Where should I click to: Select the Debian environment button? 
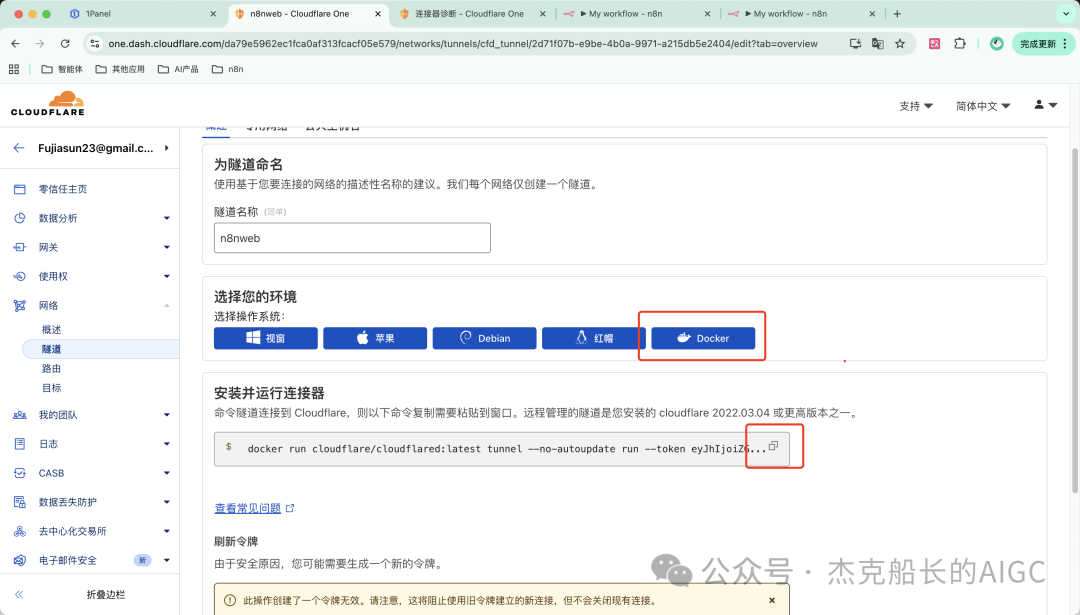[484, 338]
